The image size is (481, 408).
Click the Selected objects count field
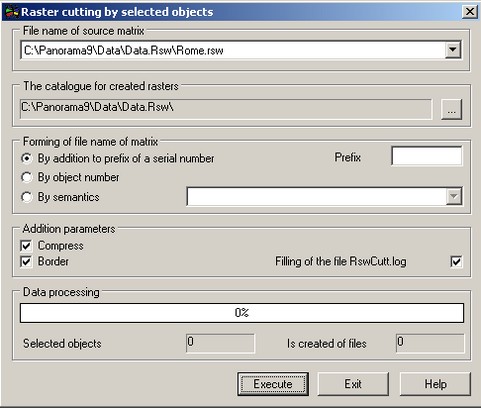pyautogui.click(x=220, y=343)
